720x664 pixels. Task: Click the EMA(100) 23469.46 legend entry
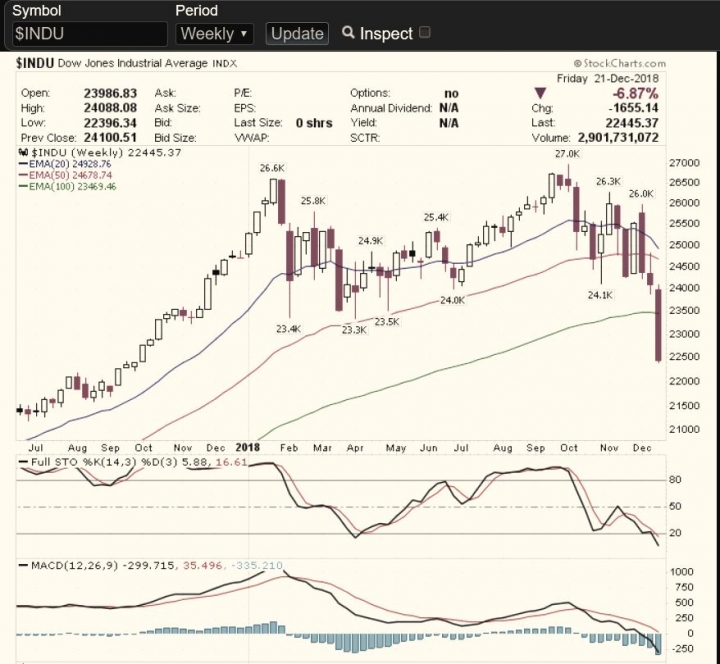point(68,186)
